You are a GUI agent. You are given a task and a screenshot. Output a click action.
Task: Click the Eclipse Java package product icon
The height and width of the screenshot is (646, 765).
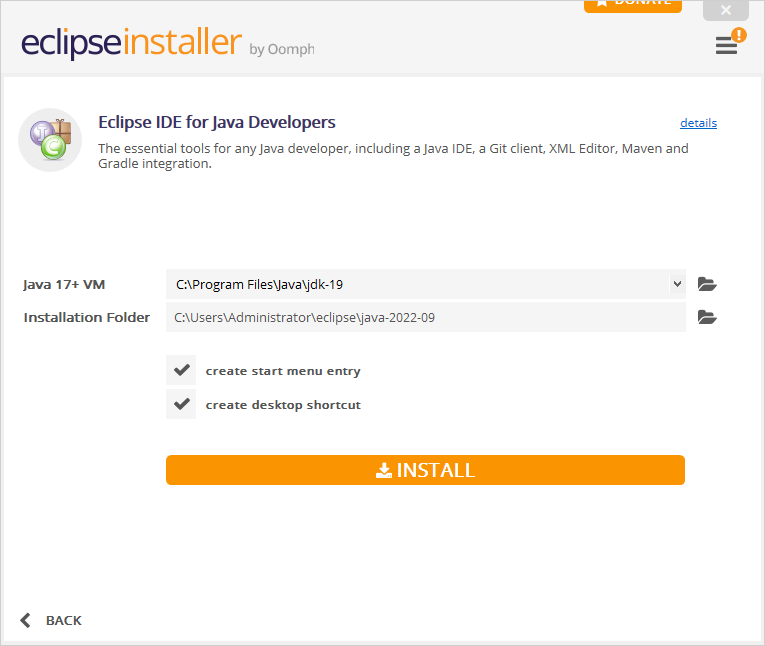[50, 140]
